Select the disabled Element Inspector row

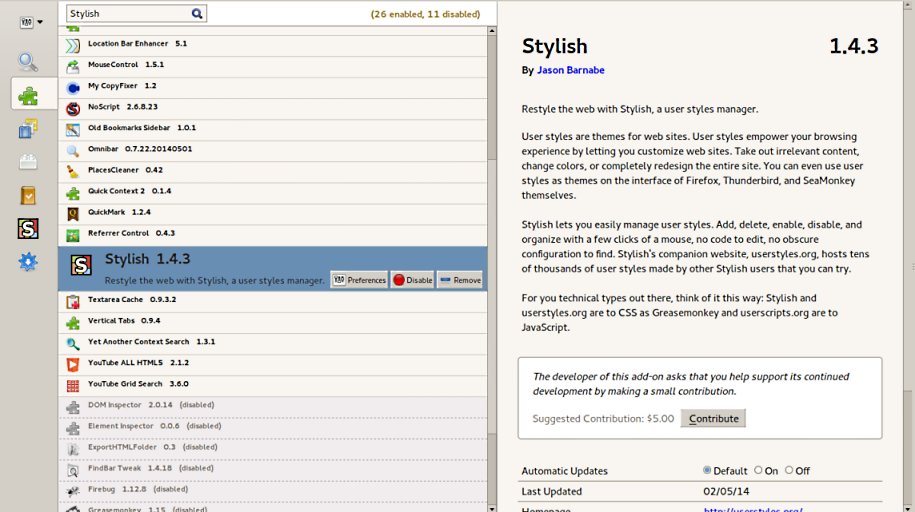coord(273,427)
